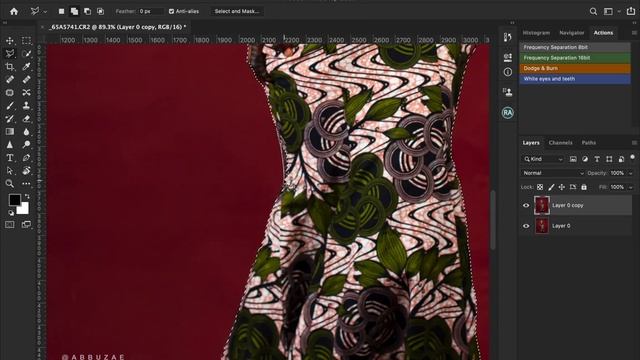Viewport: 640px width, 360px height.
Task: Enable the adjustment layers filter
Action: tap(585, 159)
